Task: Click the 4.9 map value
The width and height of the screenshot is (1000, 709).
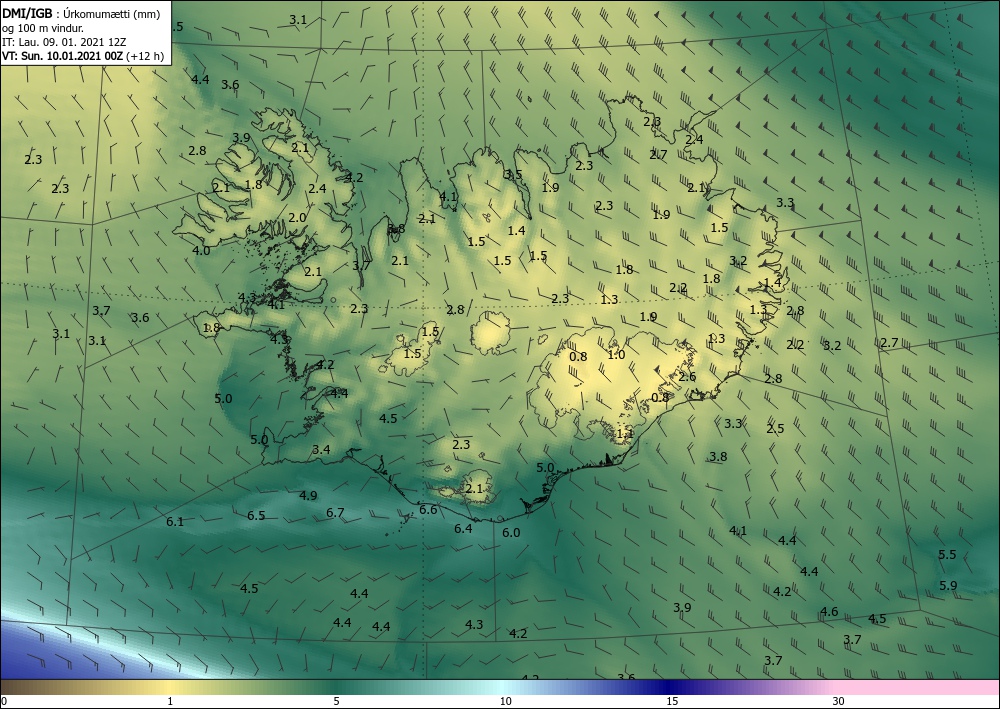Action: point(308,495)
